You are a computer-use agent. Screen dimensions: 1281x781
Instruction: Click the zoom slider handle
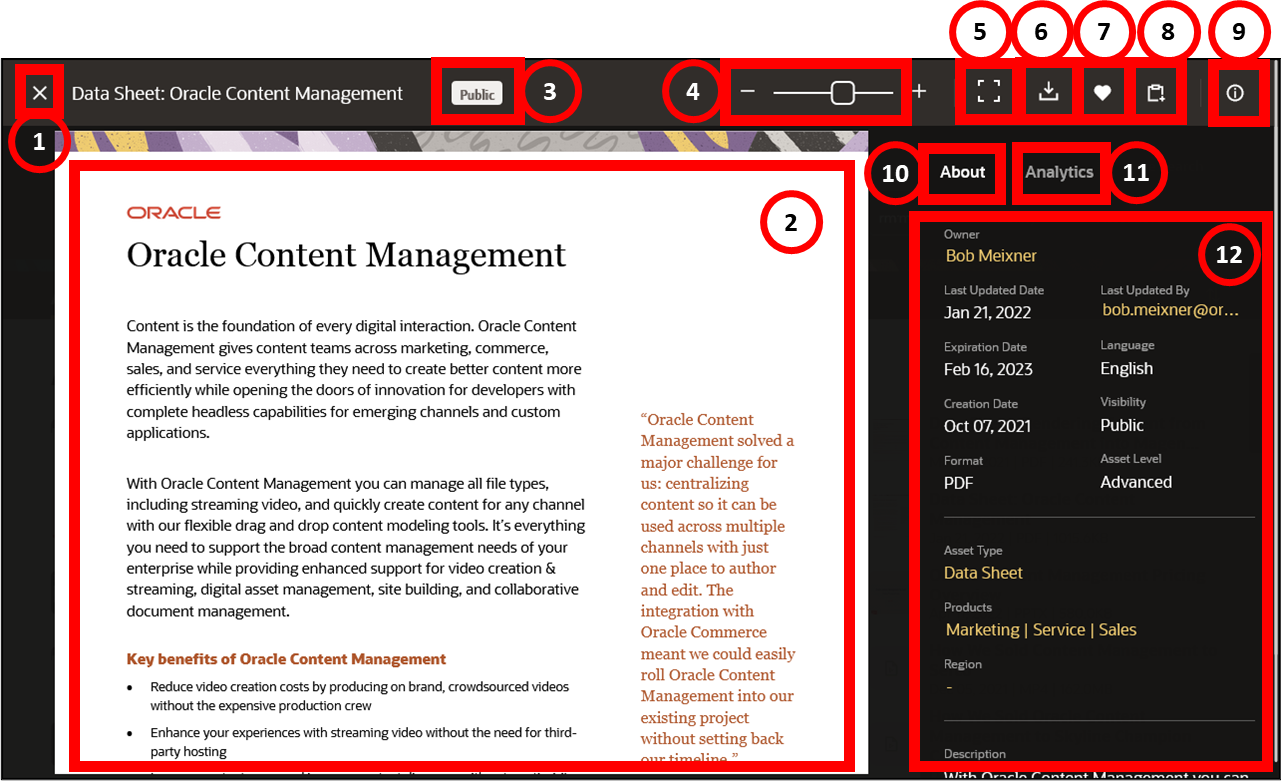click(843, 91)
